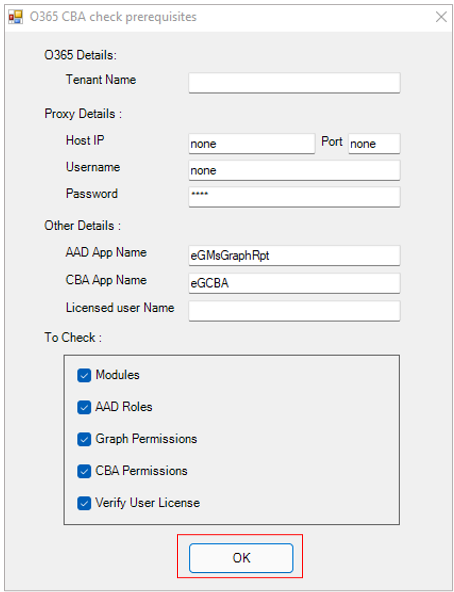Untick the CBA Permissions checkbox
This screenshot has width=454, height=592.
[84, 471]
